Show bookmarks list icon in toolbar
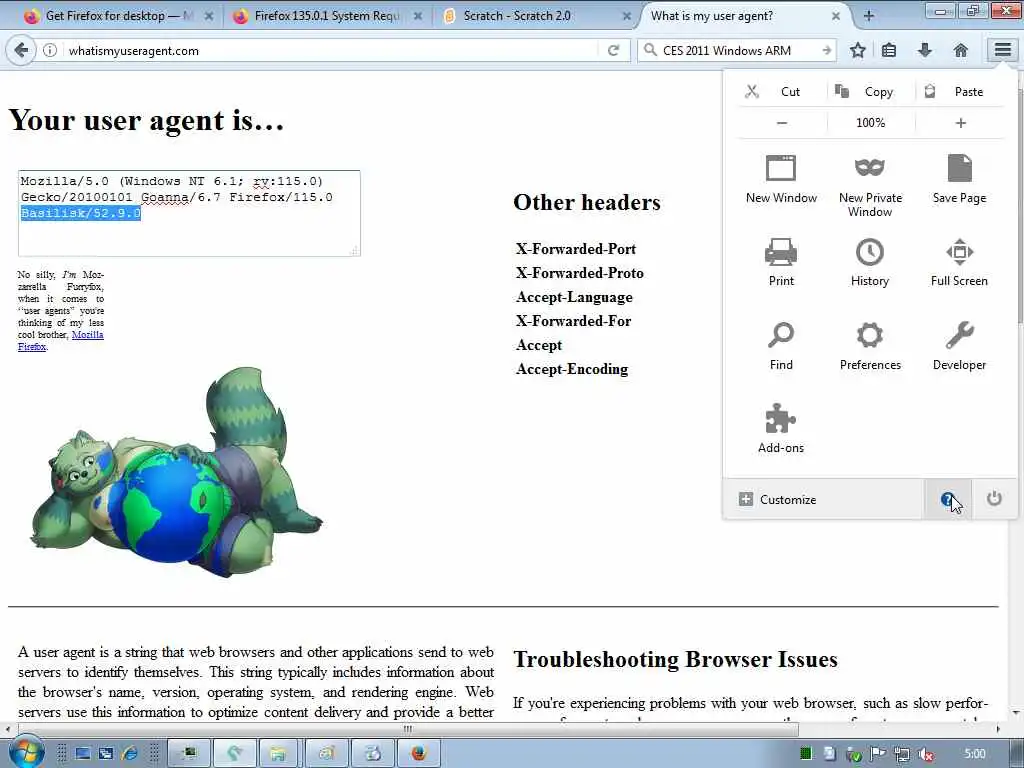This screenshot has width=1024, height=768. click(889, 50)
